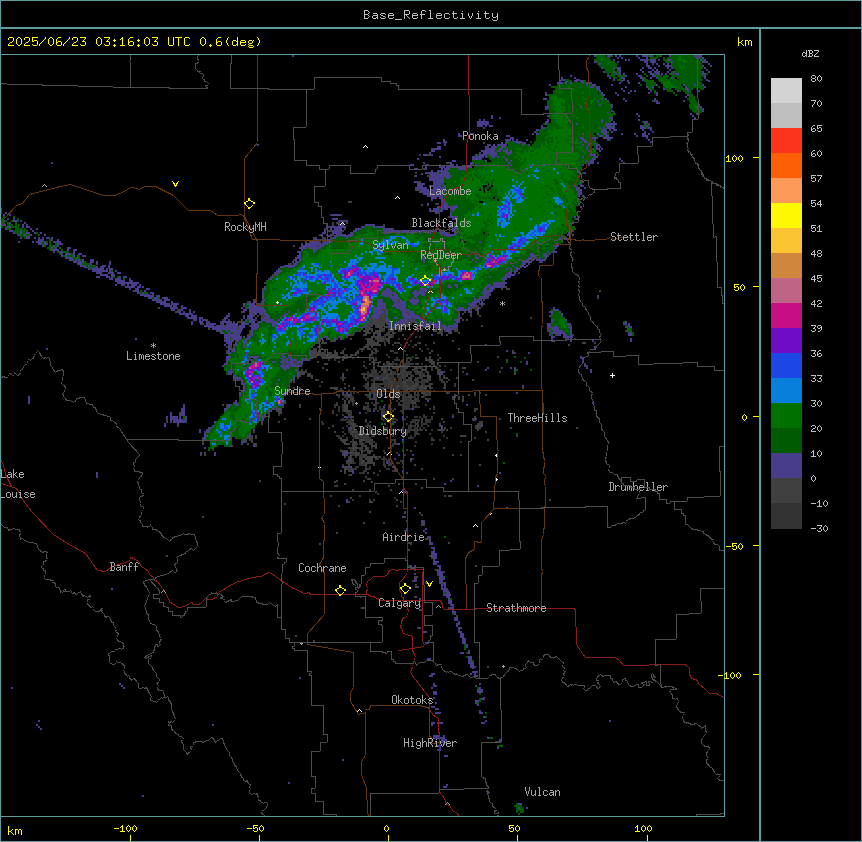
Task: Select the orange 57-60 dBZ legend swatch
Action: 786,165
